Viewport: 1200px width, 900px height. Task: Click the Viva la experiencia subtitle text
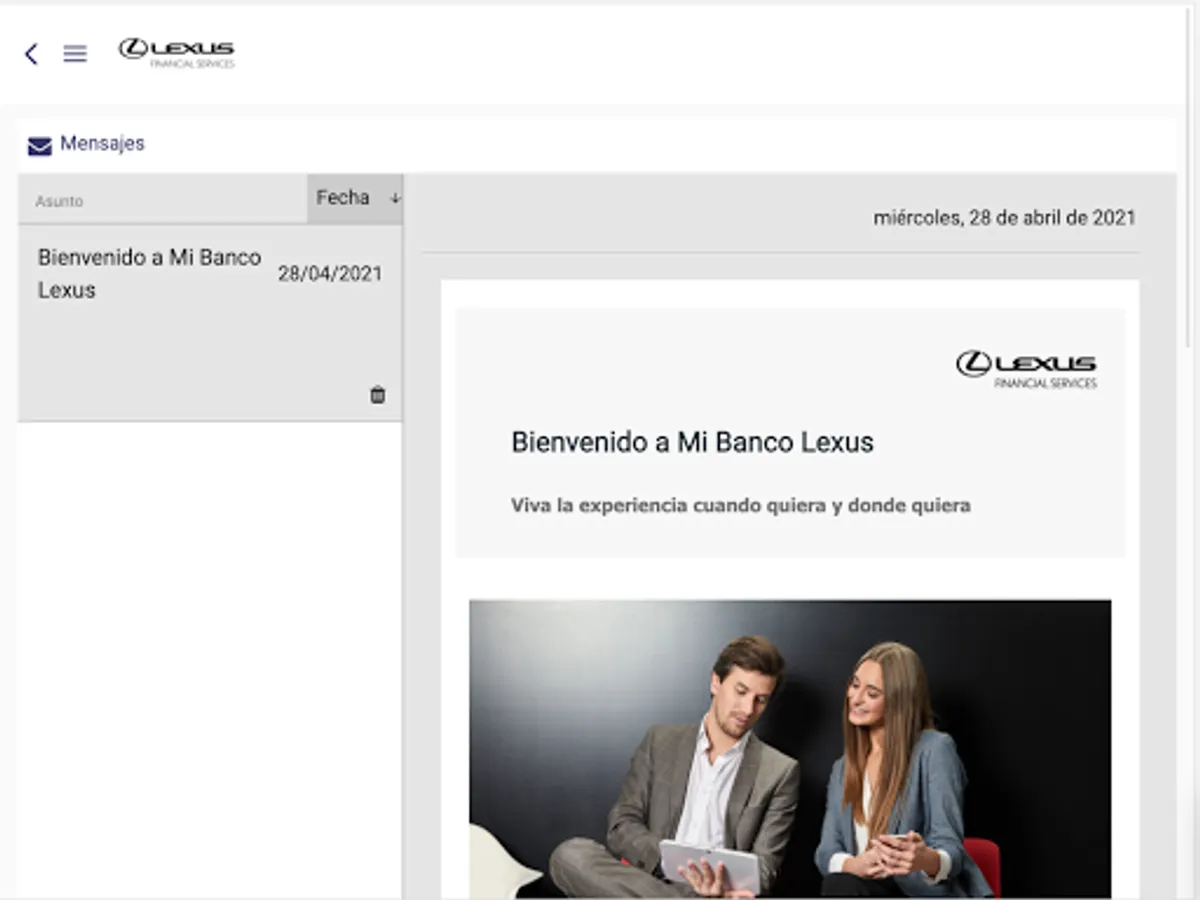(x=741, y=505)
